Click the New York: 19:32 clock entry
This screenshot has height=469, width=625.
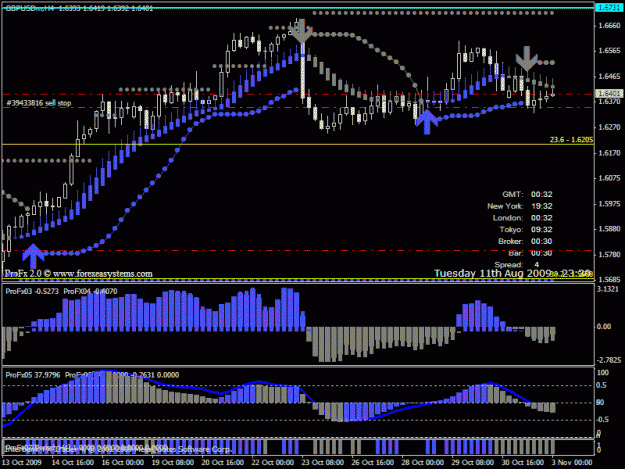point(520,206)
